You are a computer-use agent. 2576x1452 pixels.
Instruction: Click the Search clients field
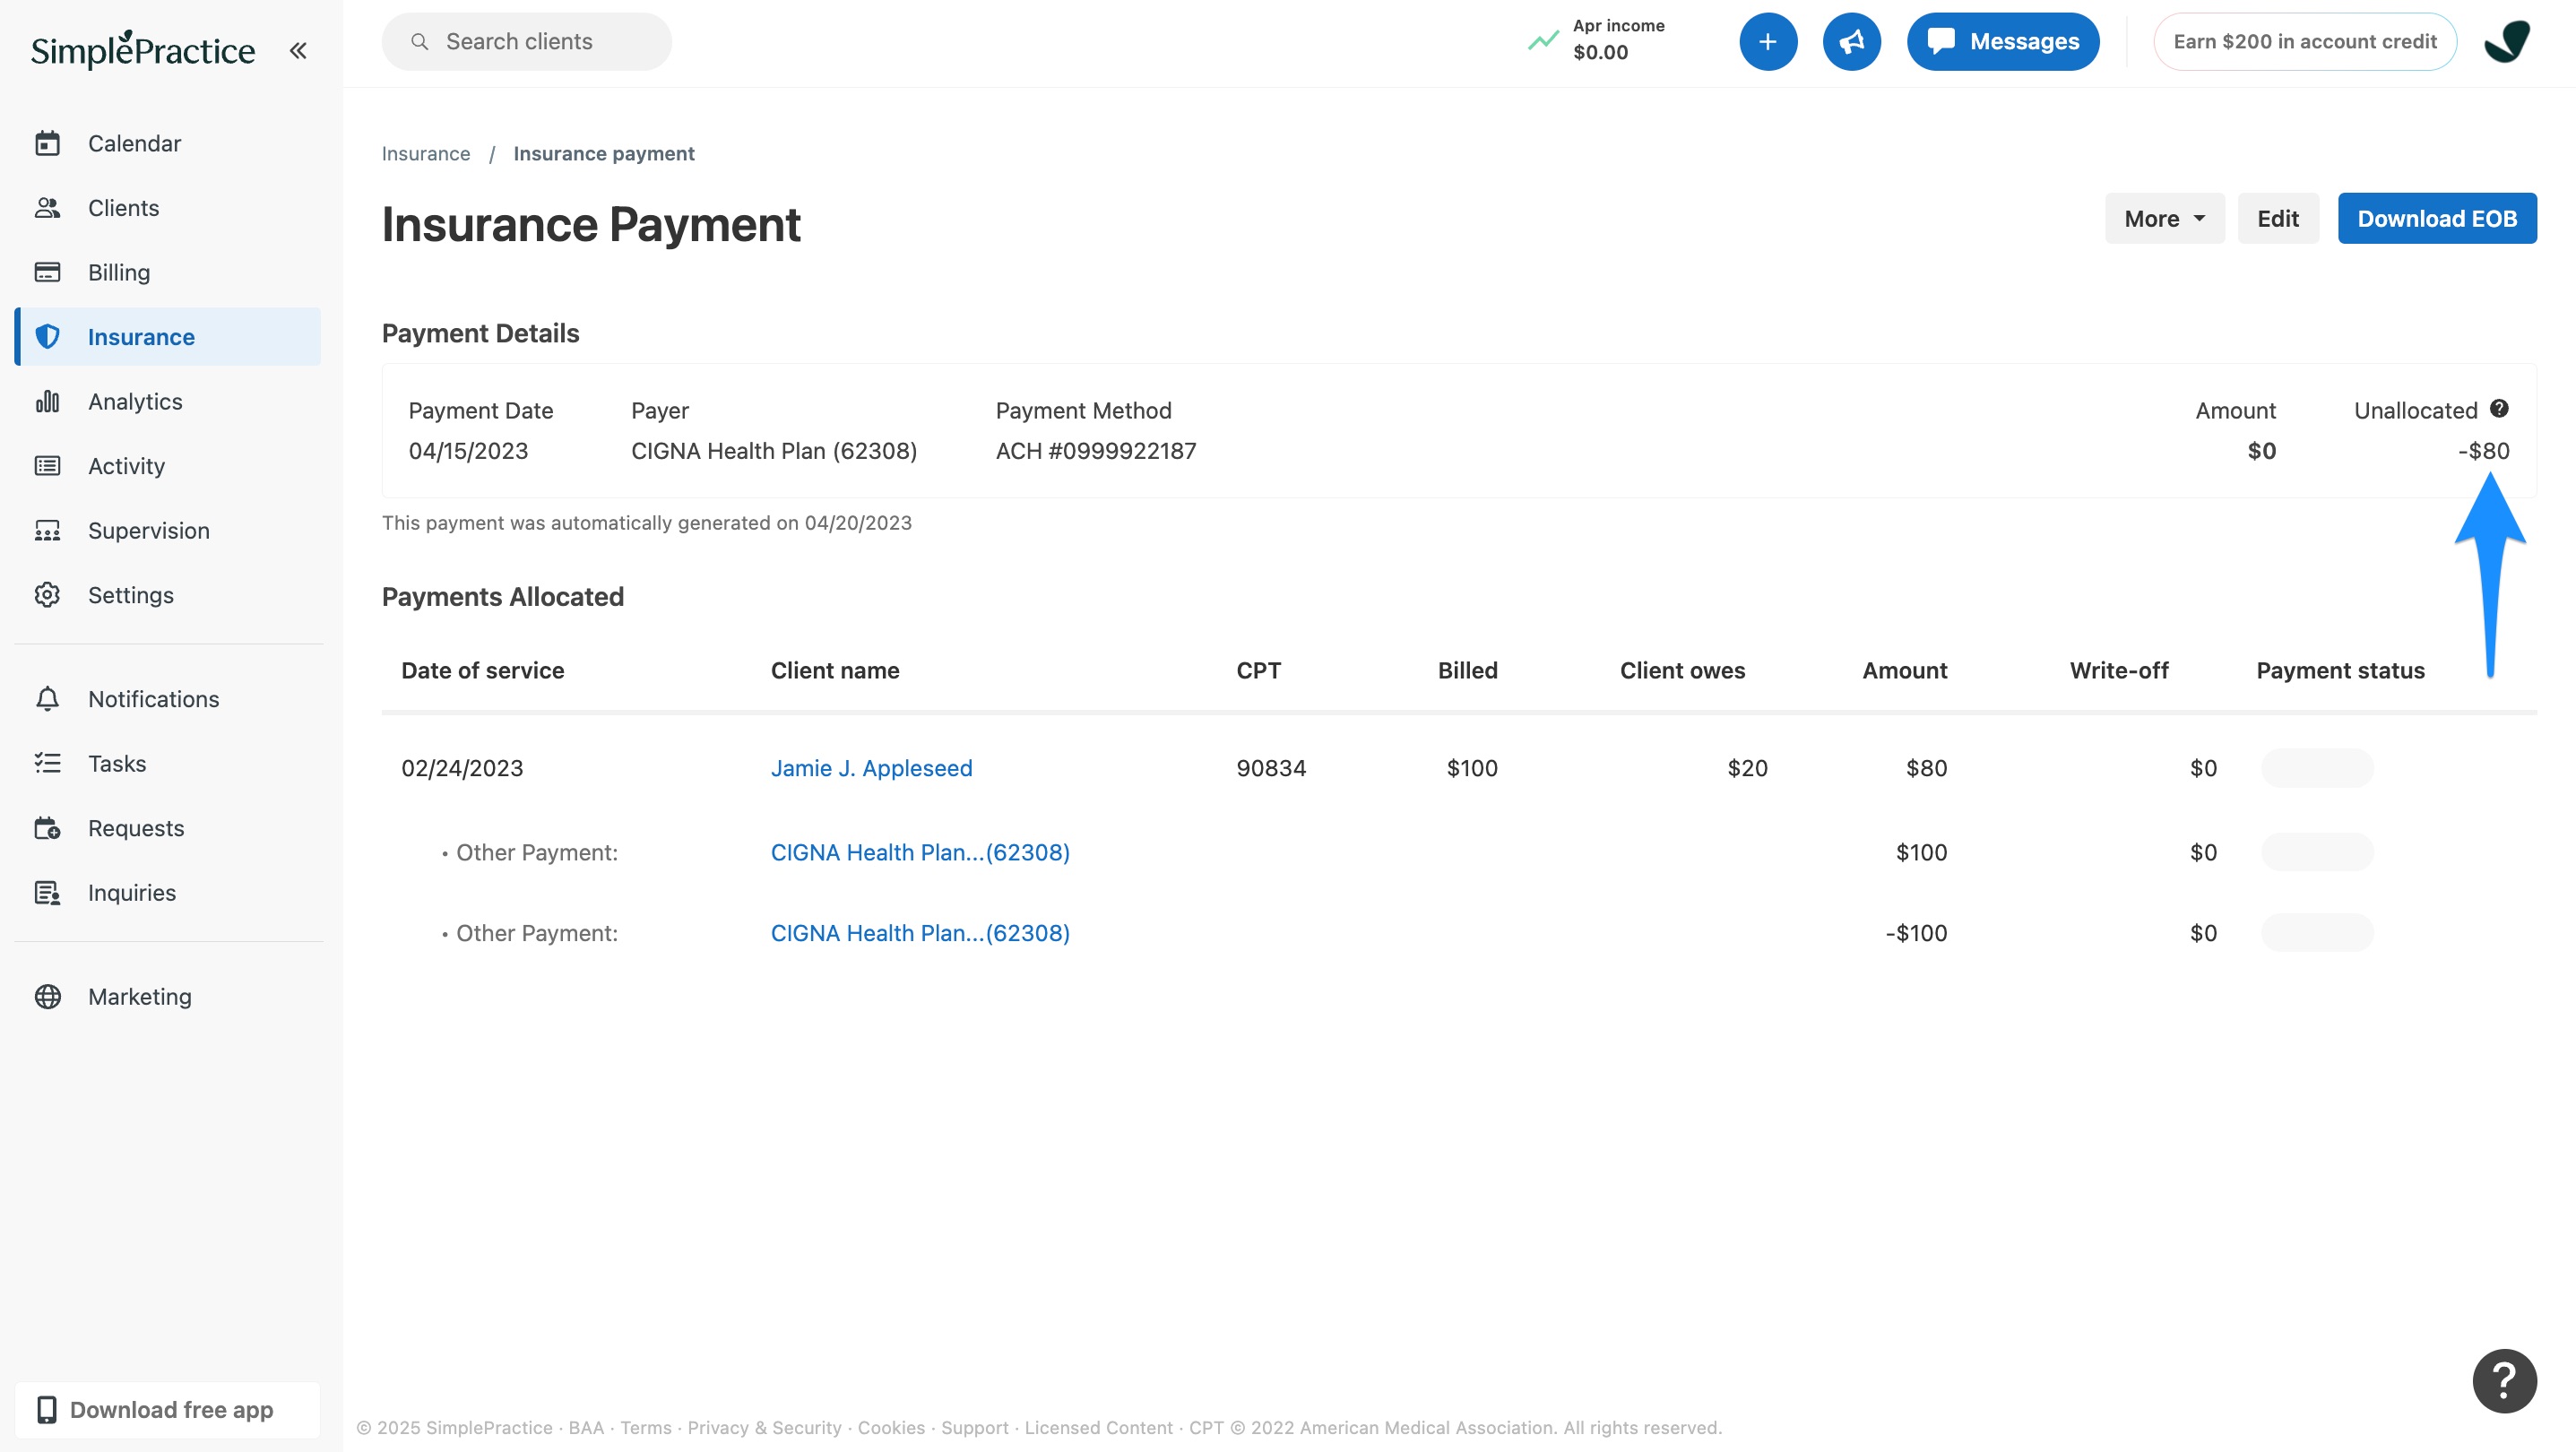point(527,41)
